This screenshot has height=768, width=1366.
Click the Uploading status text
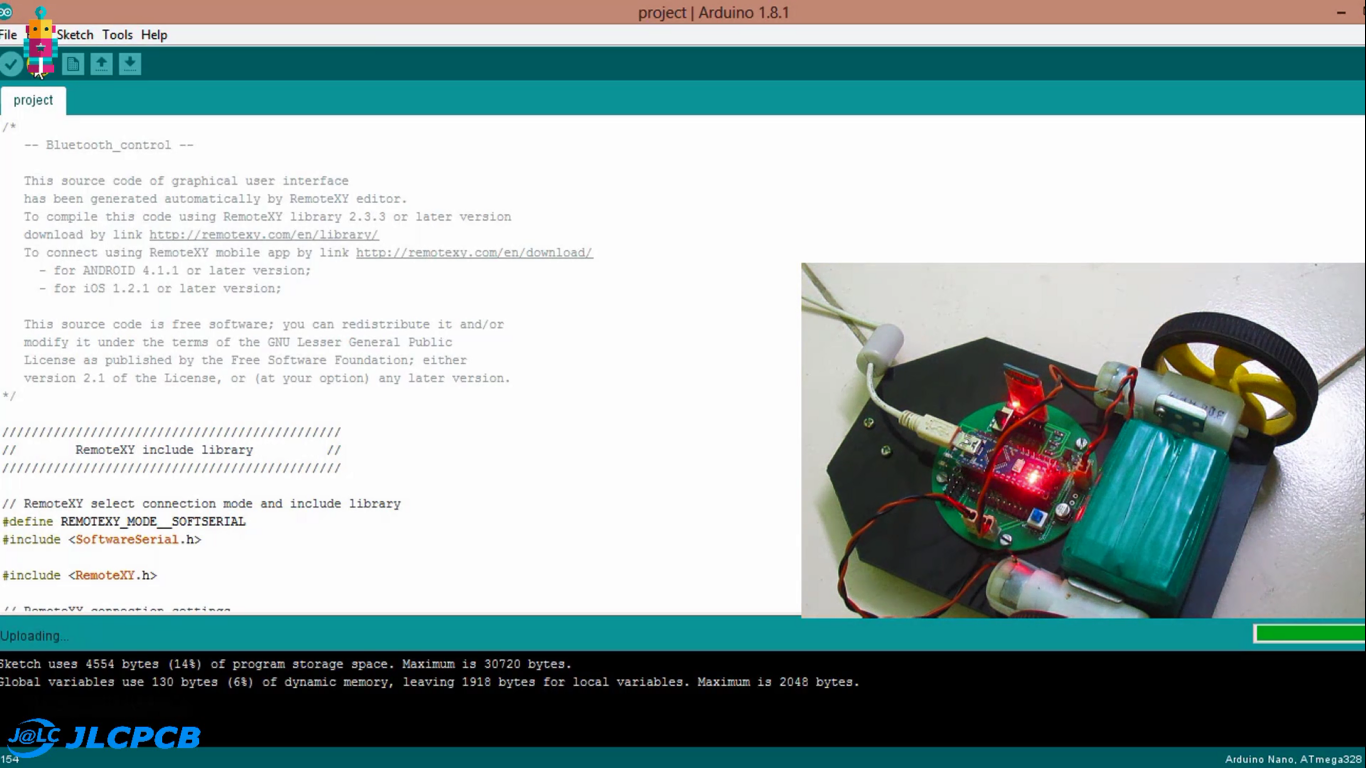(x=33, y=635)
